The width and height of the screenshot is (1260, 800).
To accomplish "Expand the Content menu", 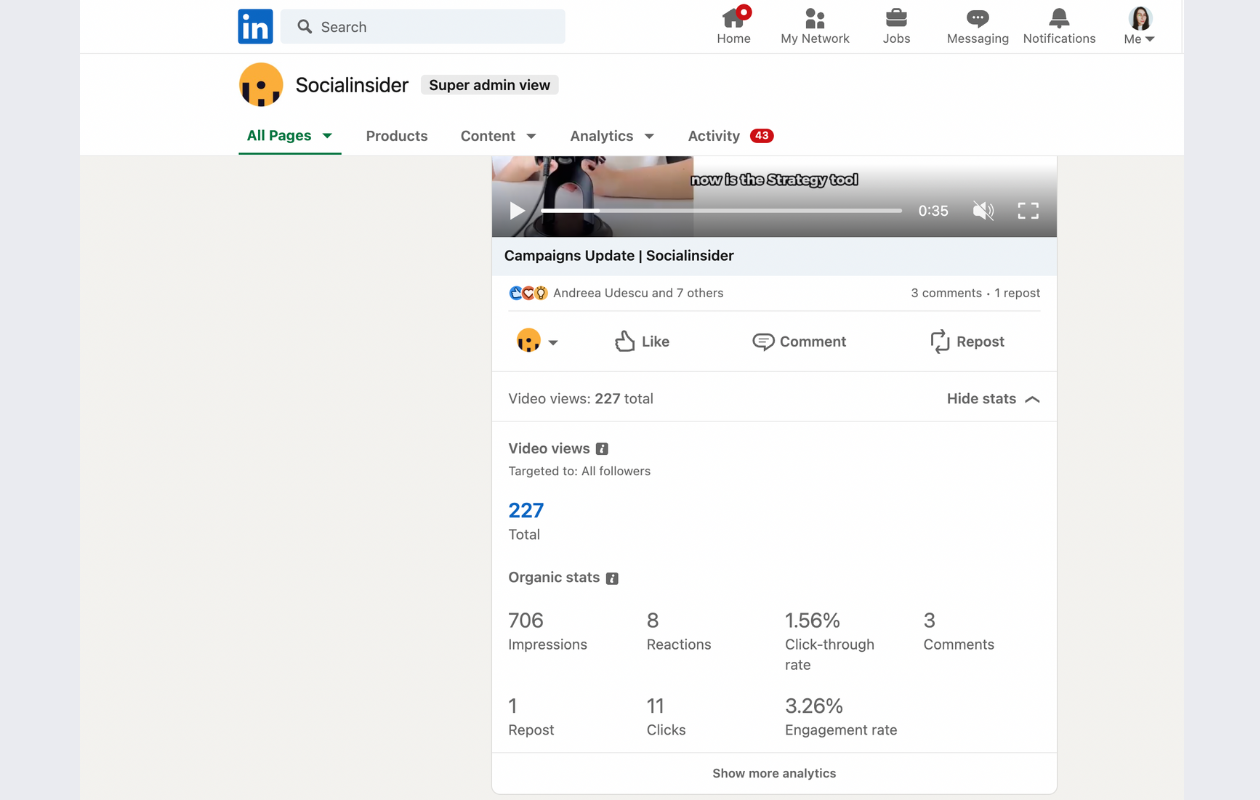I will [x=498, y=136].
